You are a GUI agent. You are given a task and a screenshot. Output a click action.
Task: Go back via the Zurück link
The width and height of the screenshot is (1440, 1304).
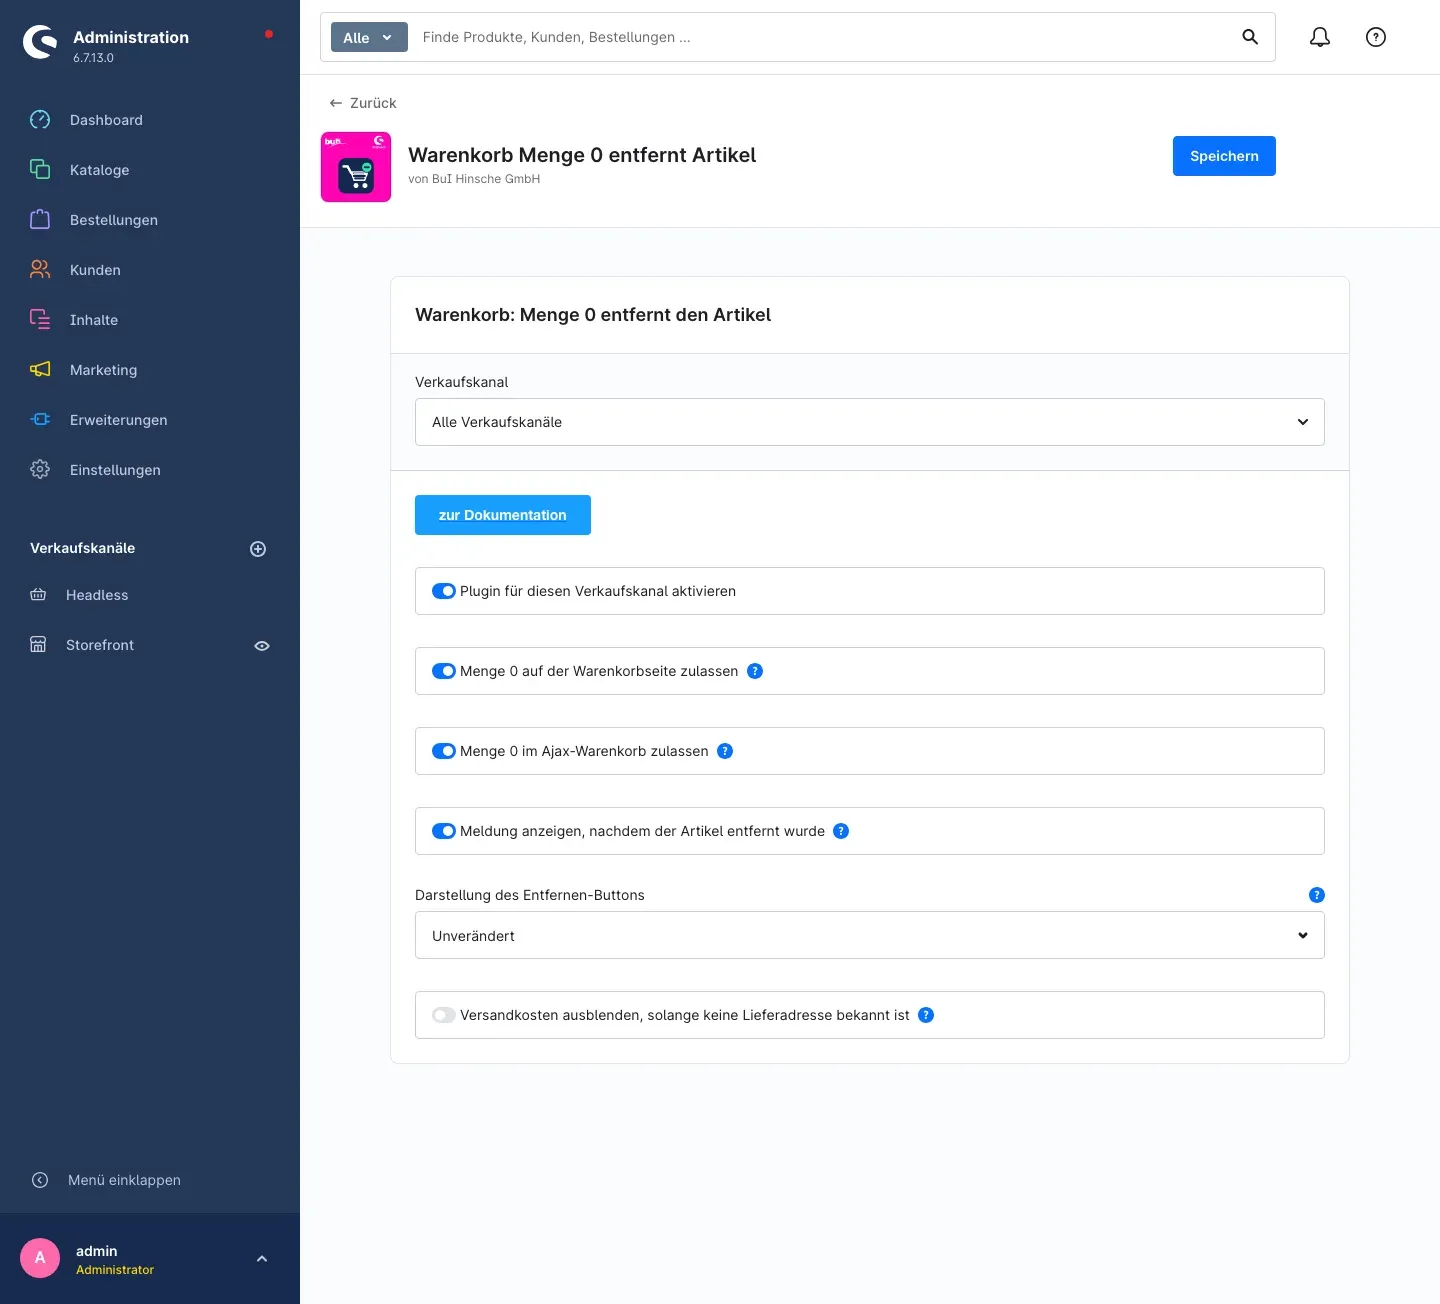point(363,103)
